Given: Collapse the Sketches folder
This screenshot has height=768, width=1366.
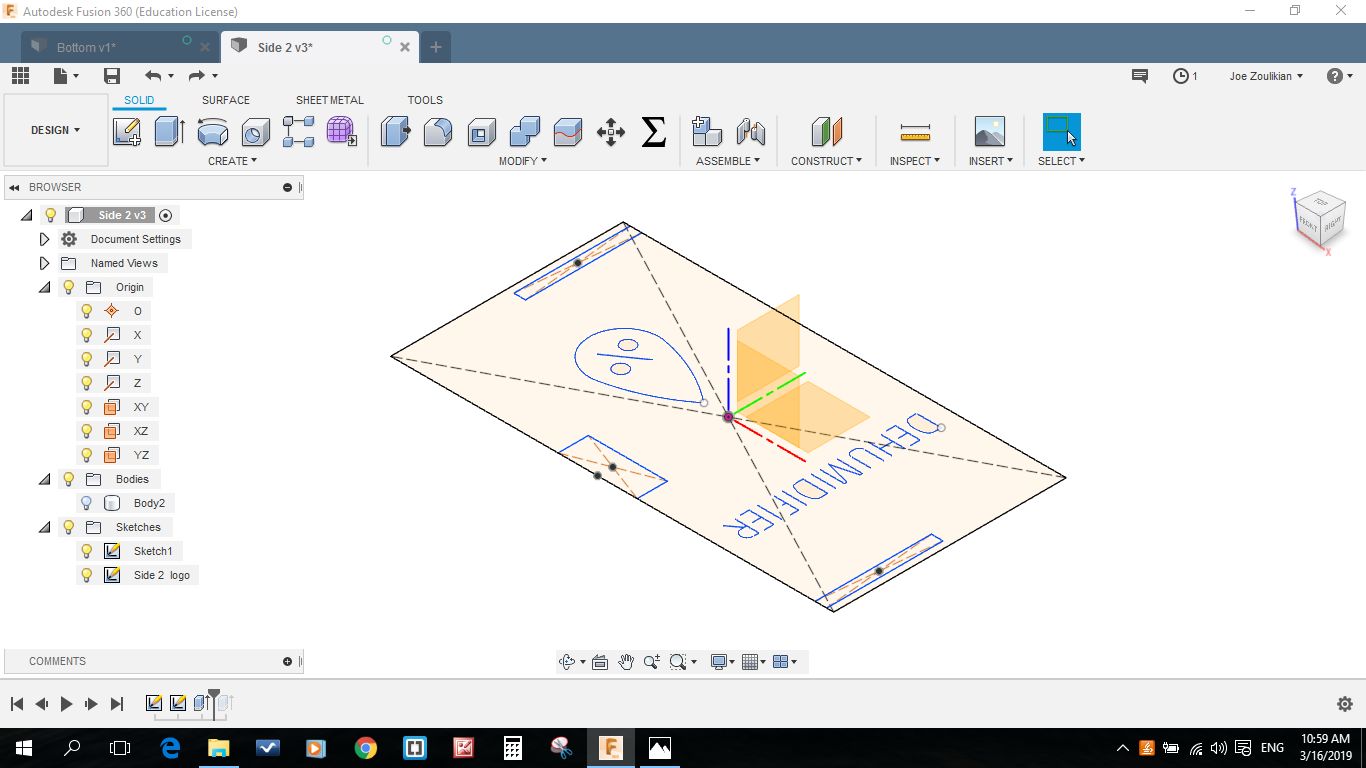Looking at the screenshot, I should coord(44,527).
